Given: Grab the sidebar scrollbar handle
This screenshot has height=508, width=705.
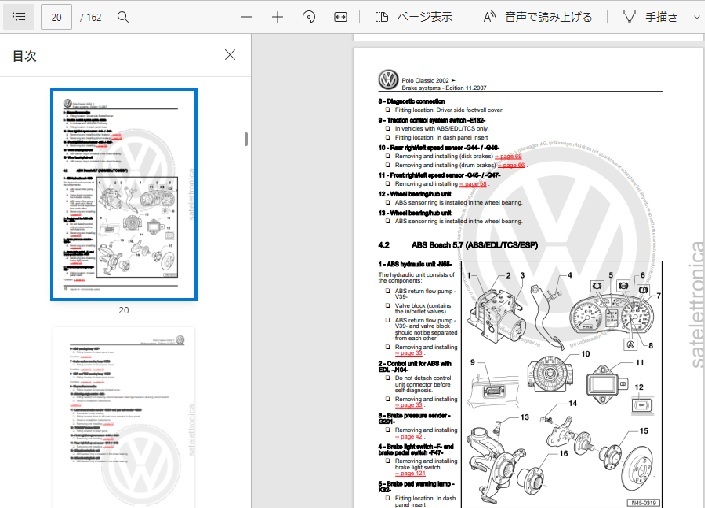Looking at the screenshot, I should tap(246, 139).
